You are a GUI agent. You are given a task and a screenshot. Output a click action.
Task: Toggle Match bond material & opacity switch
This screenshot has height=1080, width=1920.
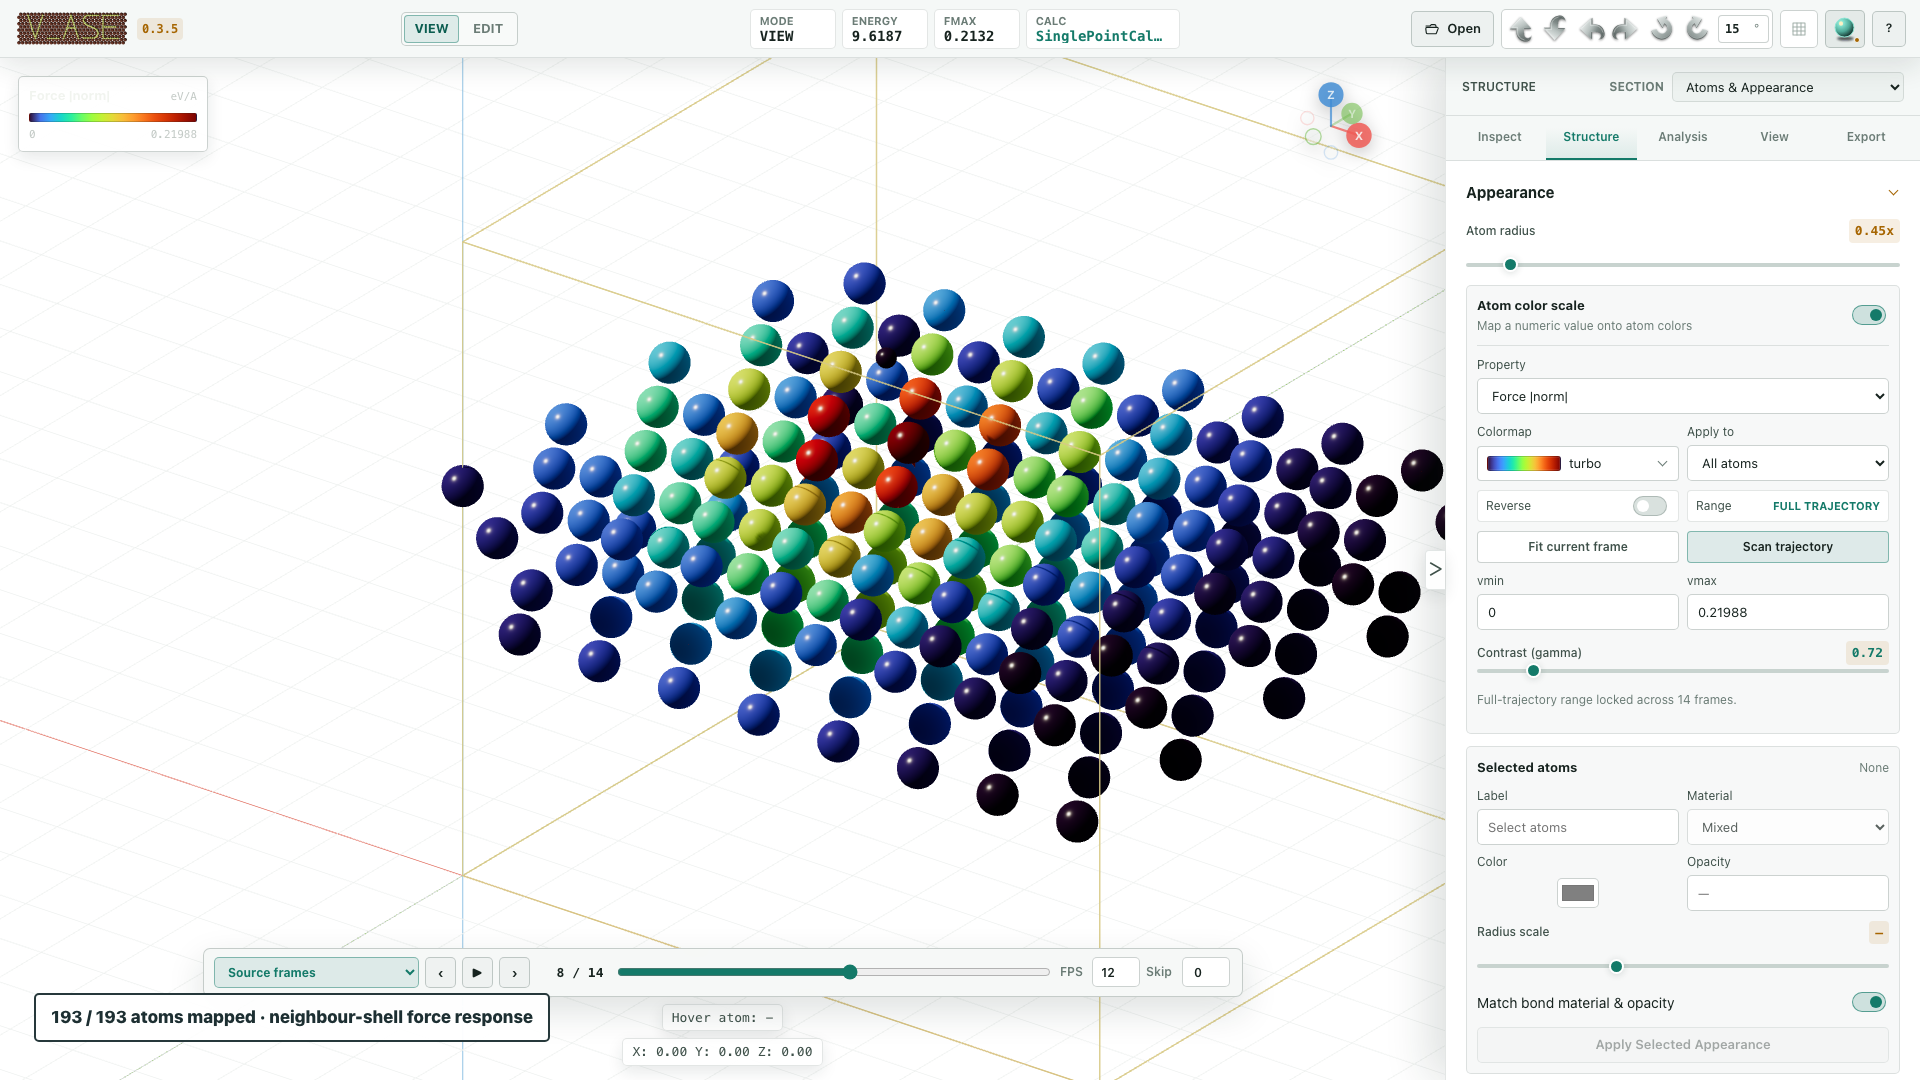tap(1869, 1002)
